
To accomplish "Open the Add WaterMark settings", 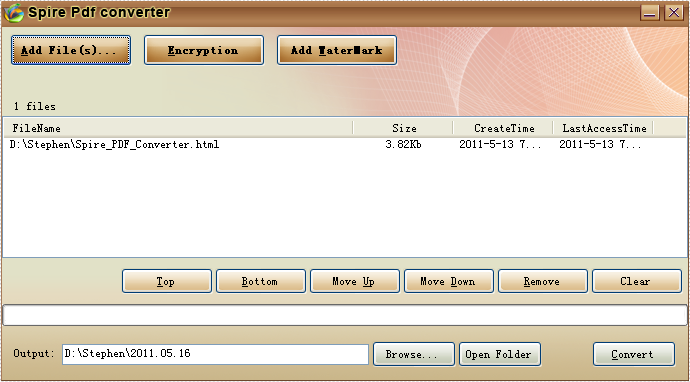I will [x=337, y=50].
